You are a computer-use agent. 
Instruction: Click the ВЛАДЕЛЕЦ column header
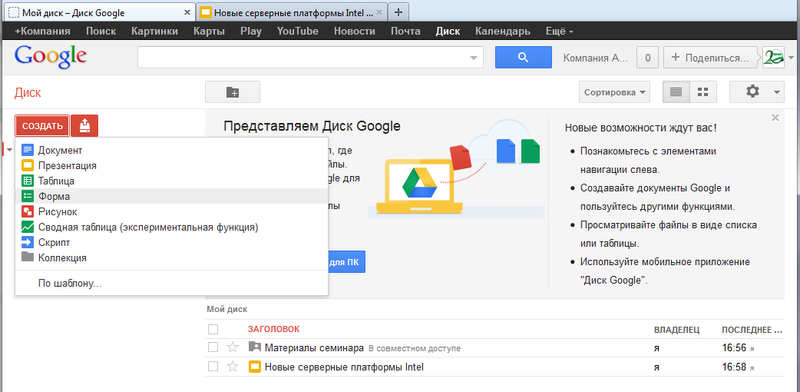[x=677, y=330]
